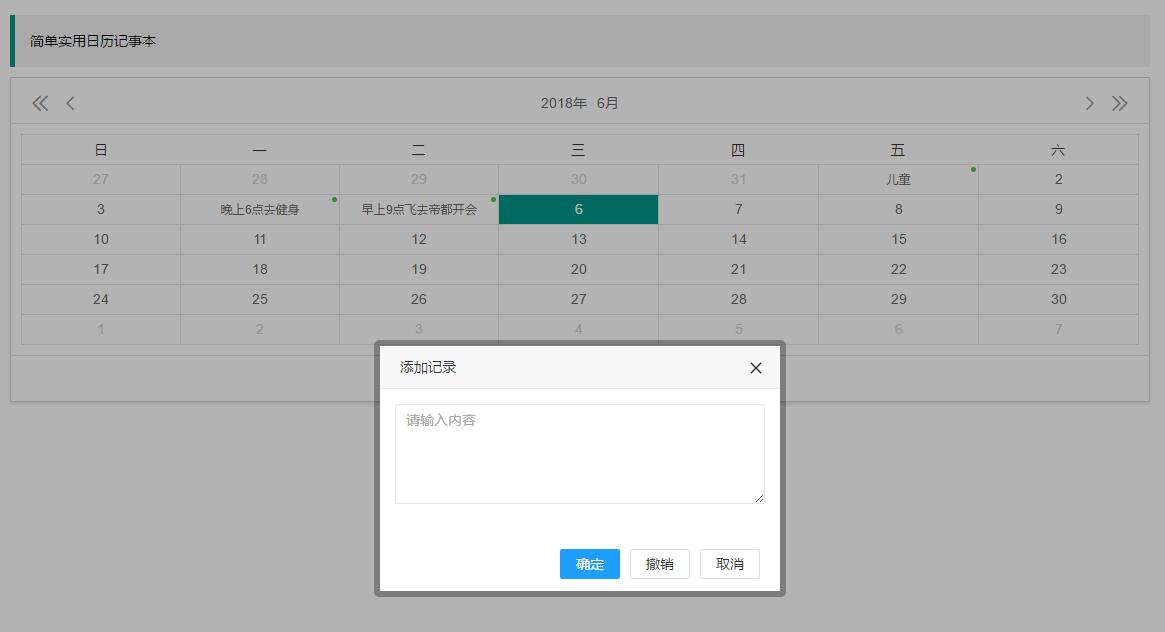This screenshot has width=1165, height=632.
Task: Select June 23 in calendar
Action: [1058, 269]
